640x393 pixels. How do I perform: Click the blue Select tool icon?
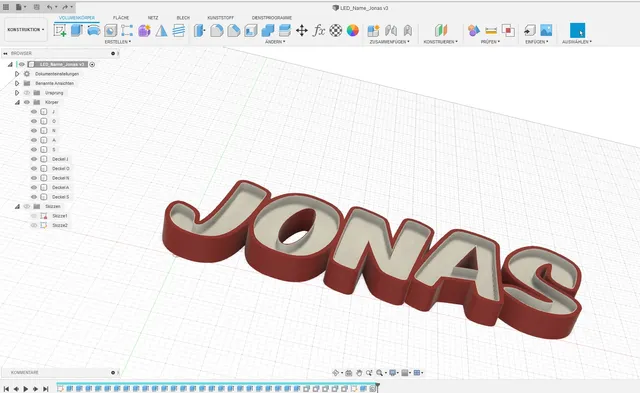coord(577,31)
